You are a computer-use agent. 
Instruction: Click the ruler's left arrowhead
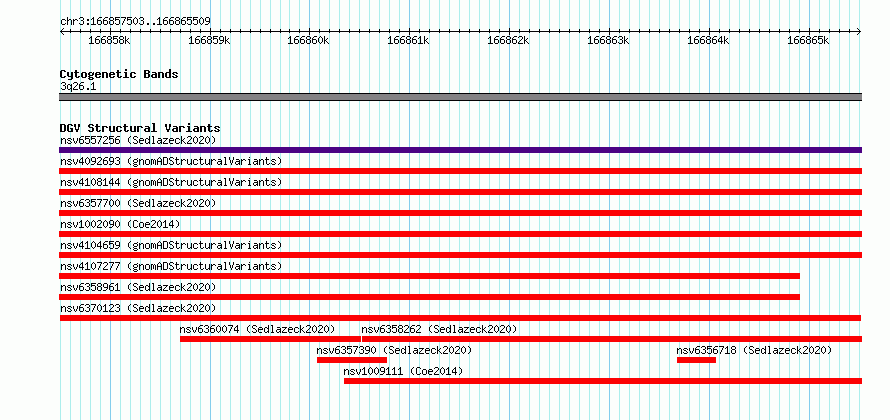62,32
